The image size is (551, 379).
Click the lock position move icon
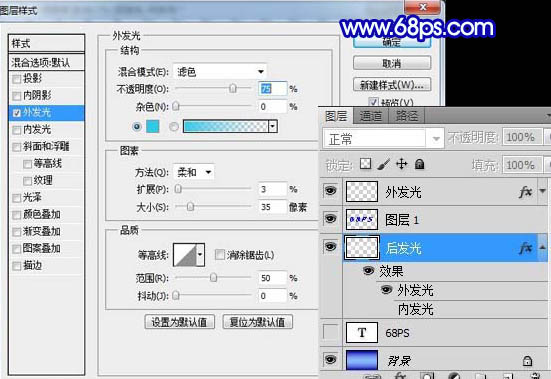[x=402, y=164]
